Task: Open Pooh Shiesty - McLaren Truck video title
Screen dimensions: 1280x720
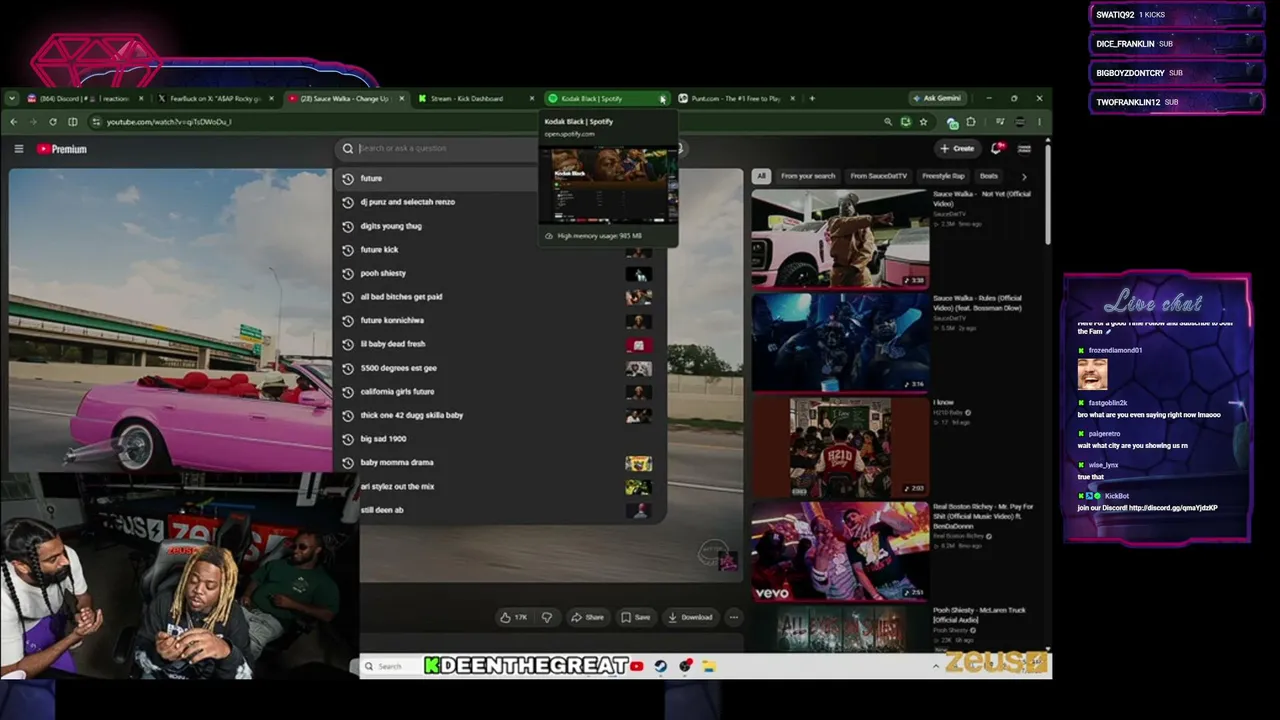Action: (x=979, y=615)
